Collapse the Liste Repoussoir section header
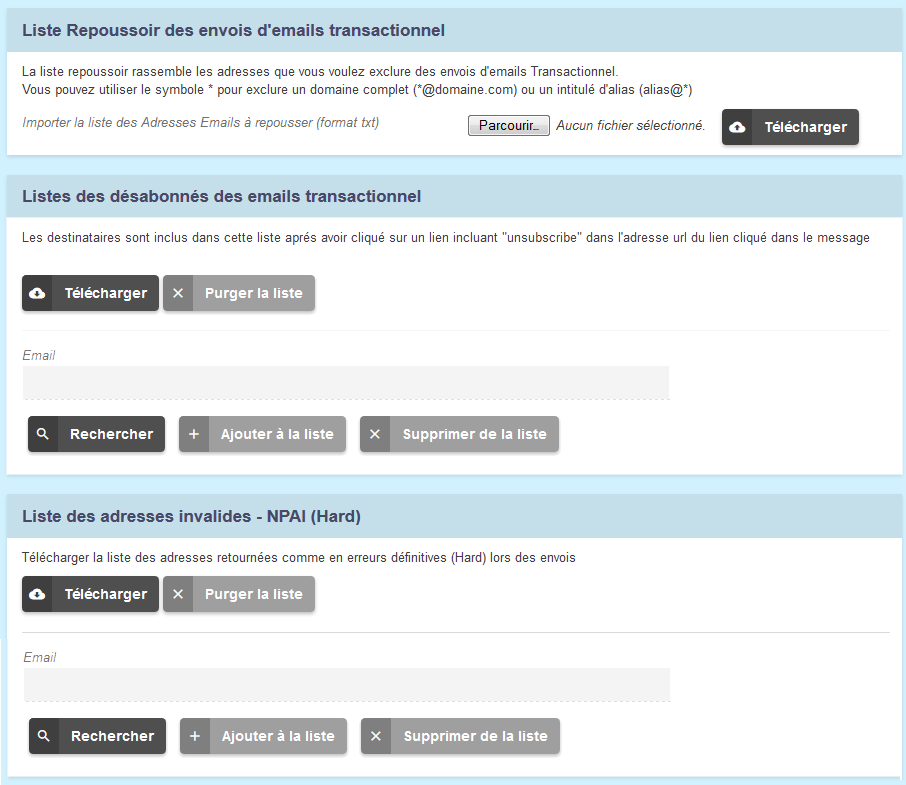This screenshot has height=785, width=906. pyautogui.click(x=232, y=30)
